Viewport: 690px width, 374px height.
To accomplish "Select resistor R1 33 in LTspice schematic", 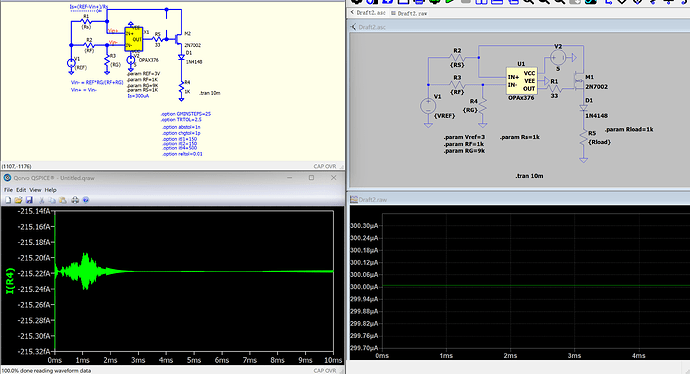I will [x=554, y=88].
